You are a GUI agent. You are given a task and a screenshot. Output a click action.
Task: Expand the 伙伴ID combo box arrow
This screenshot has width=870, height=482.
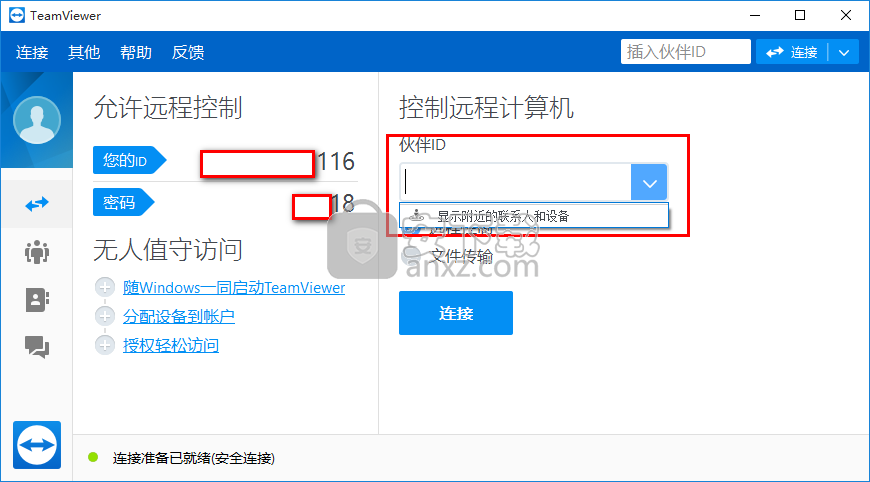click(x=649, y=182)
